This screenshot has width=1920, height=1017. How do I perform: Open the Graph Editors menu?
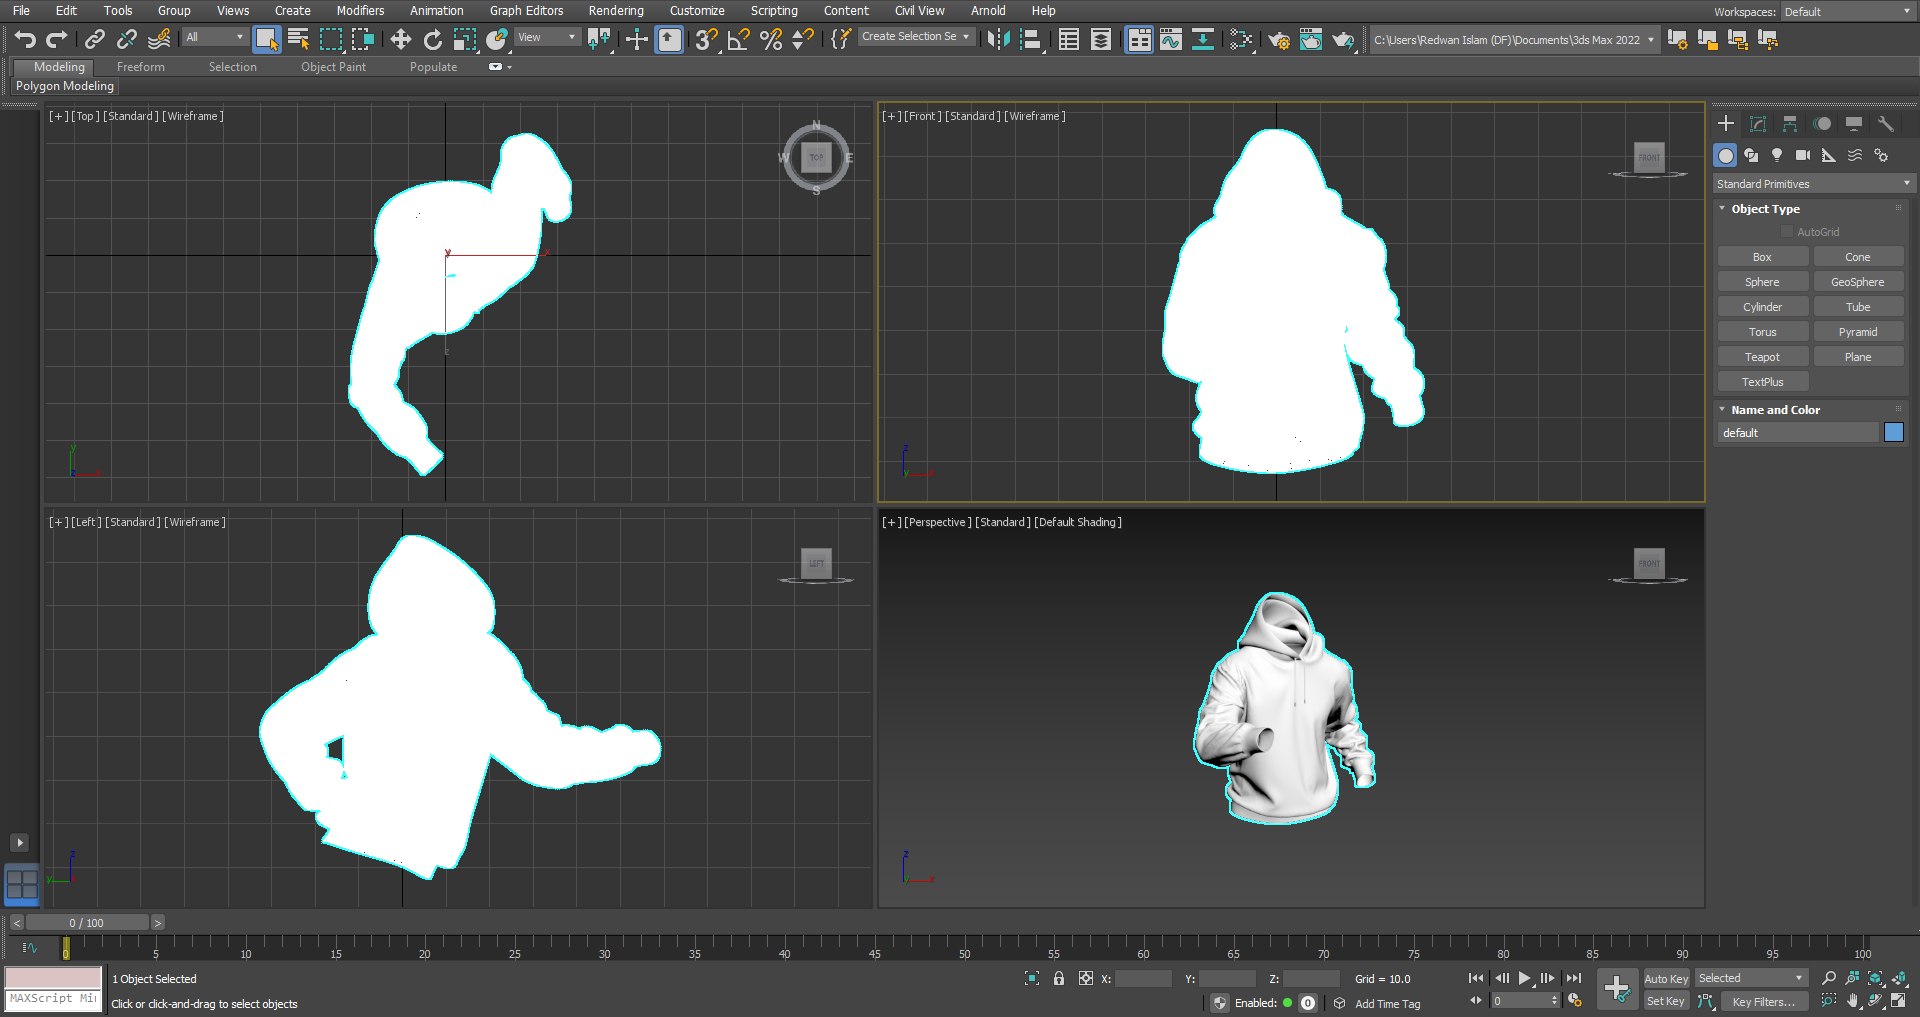(526, 11)
